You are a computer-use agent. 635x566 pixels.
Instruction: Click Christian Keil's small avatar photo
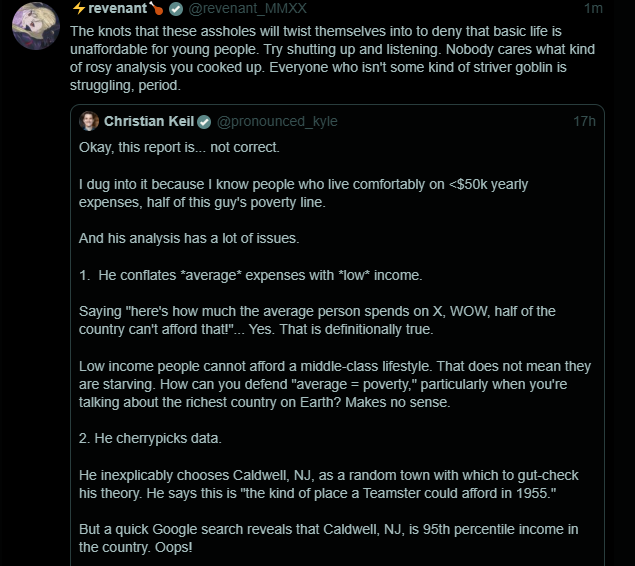(x=89, y=121)
